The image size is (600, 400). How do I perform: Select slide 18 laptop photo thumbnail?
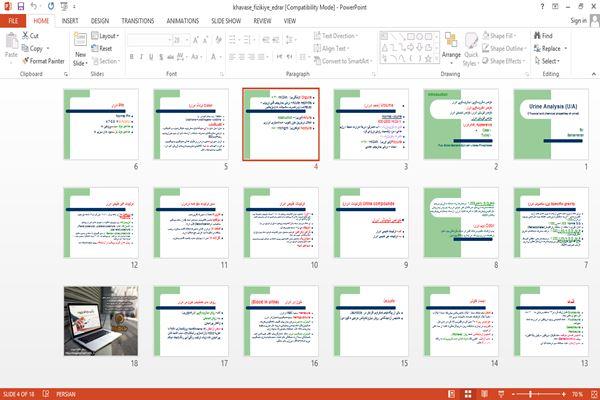click(101, 321)
